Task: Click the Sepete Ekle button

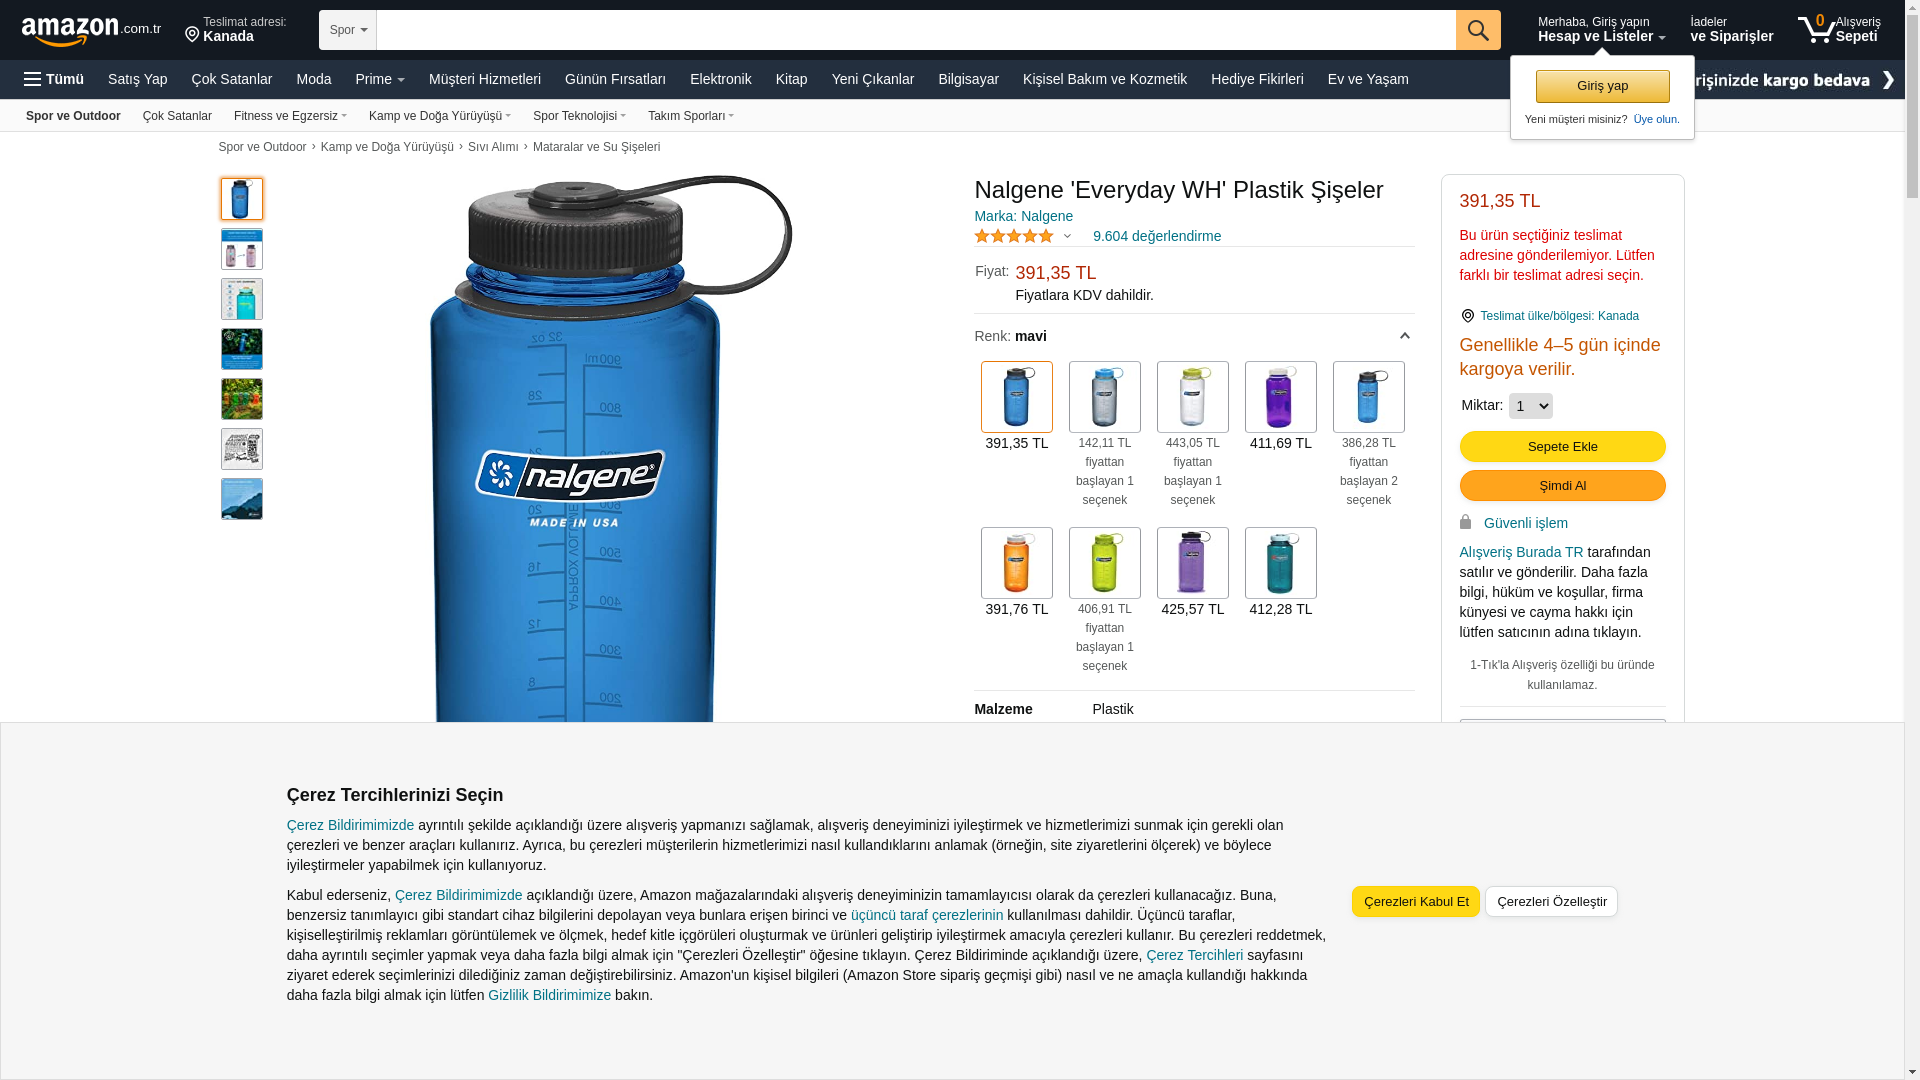Action: tap(1562, 446)
